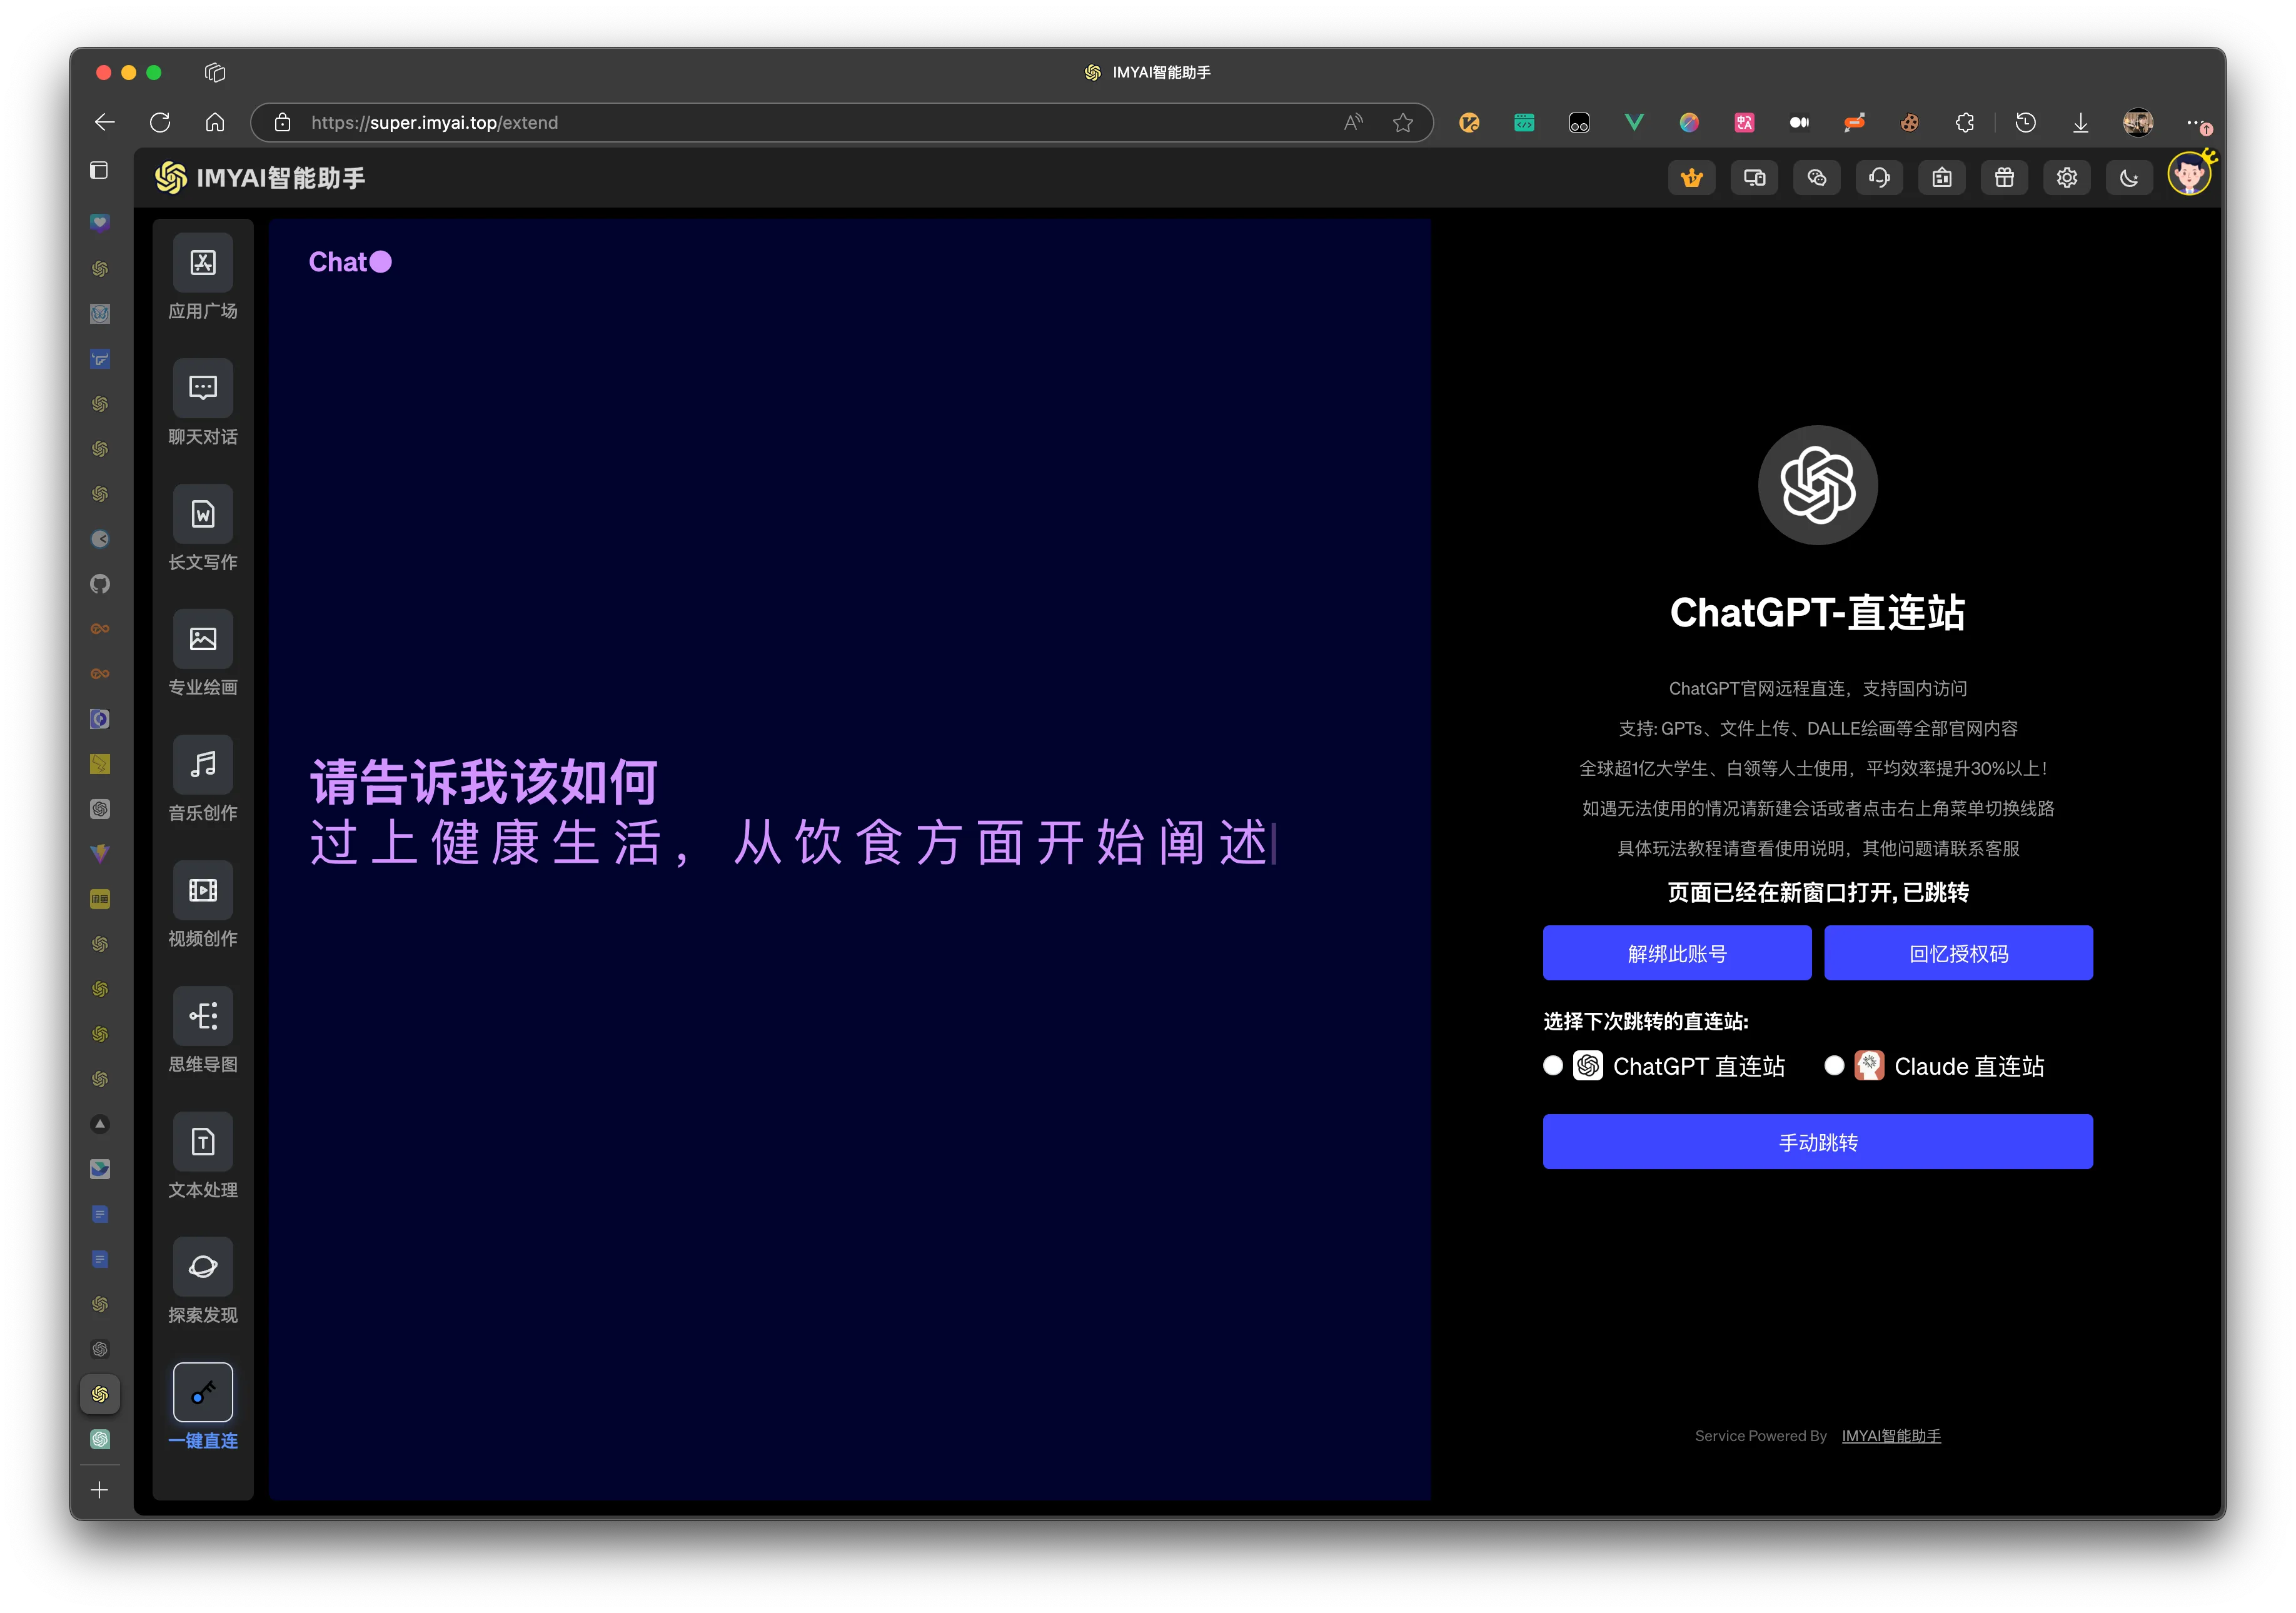Open browser extensions puzzle icon

(x=1965, y=122)
